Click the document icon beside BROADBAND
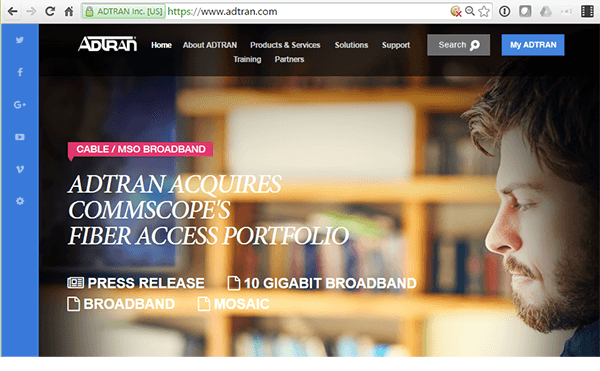Image resolution: width=600 pixels, height=371 pixels. (x=73, y=304)
